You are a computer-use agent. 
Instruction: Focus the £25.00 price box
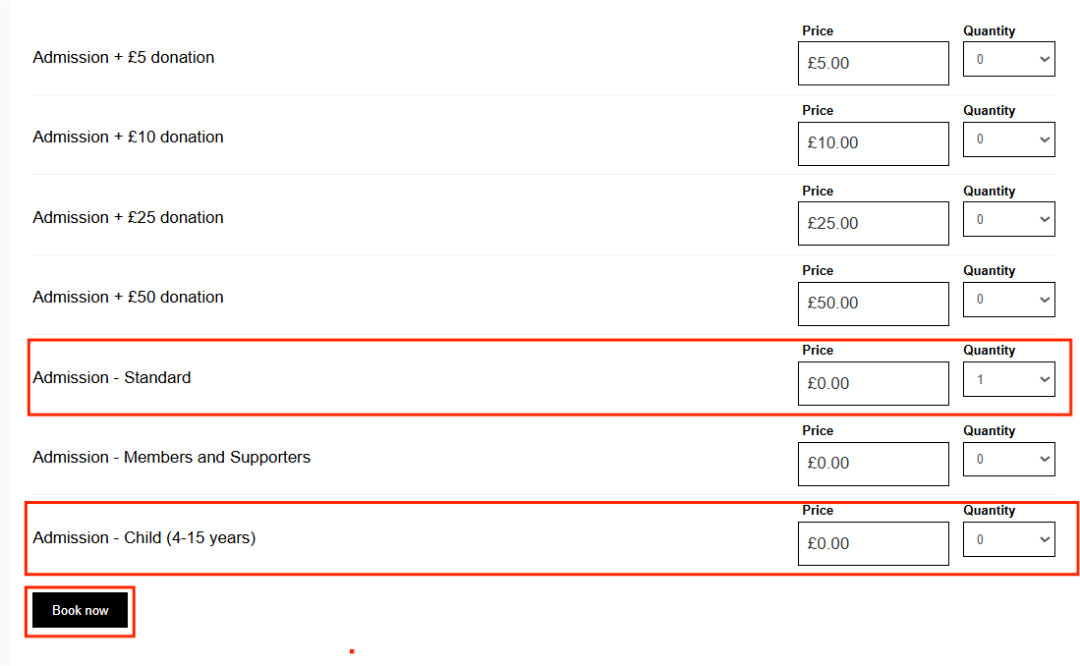click(x=873, y=223)
